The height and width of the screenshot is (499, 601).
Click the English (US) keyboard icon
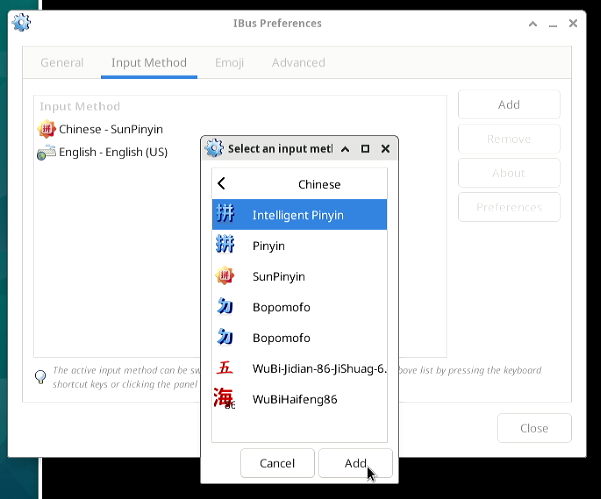46,152
